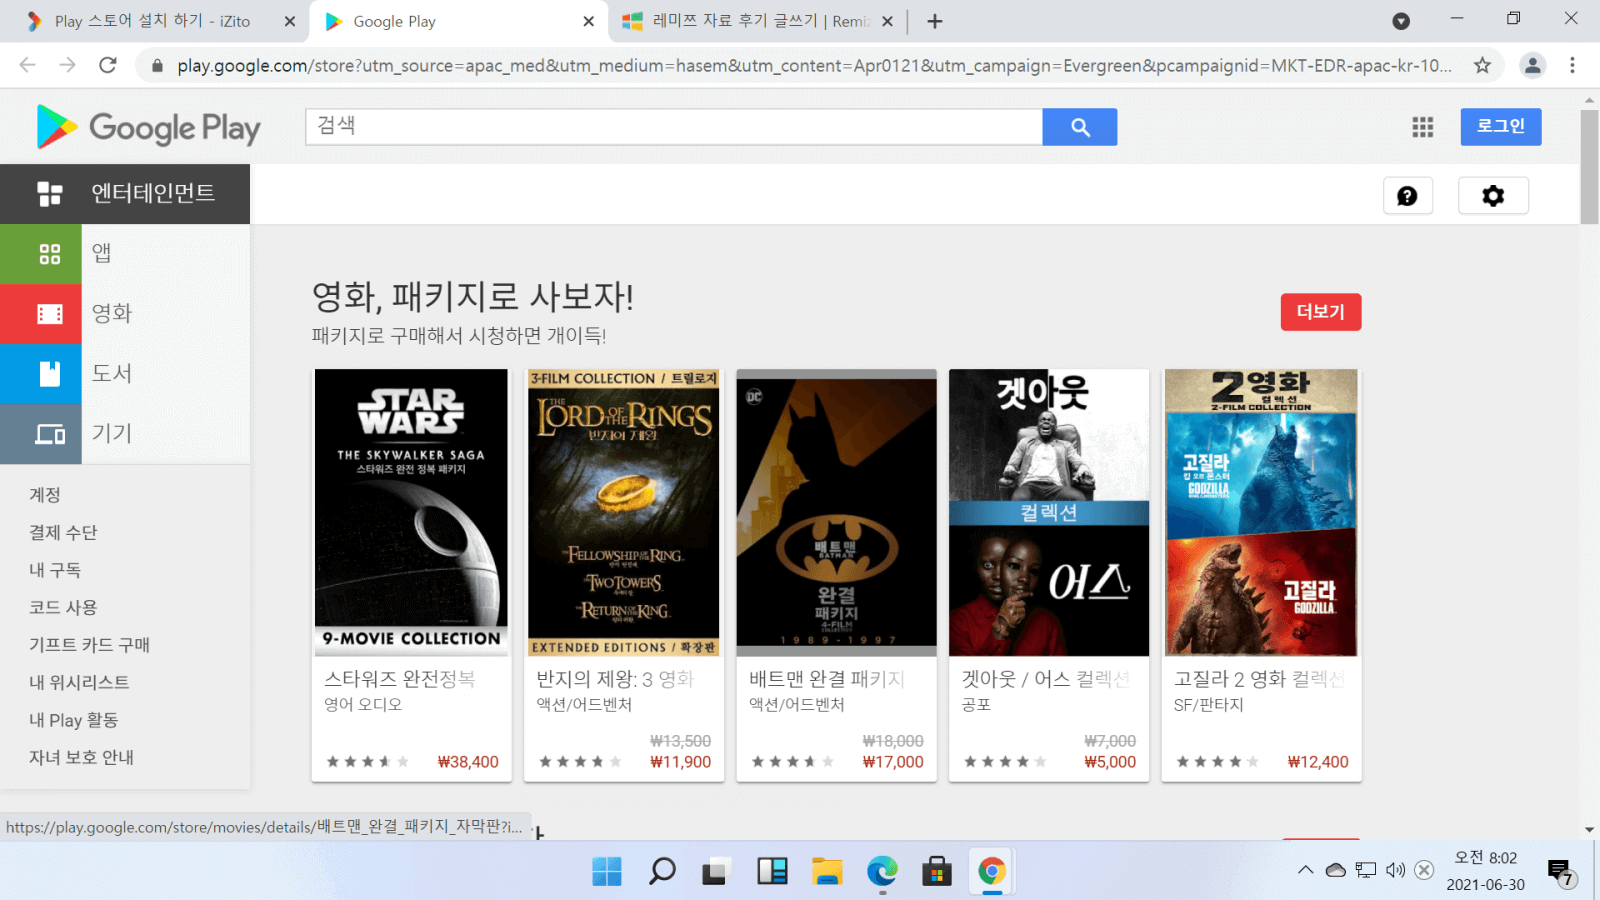
Task: Select 영화 category label
Action: click(x=112, y=314)
